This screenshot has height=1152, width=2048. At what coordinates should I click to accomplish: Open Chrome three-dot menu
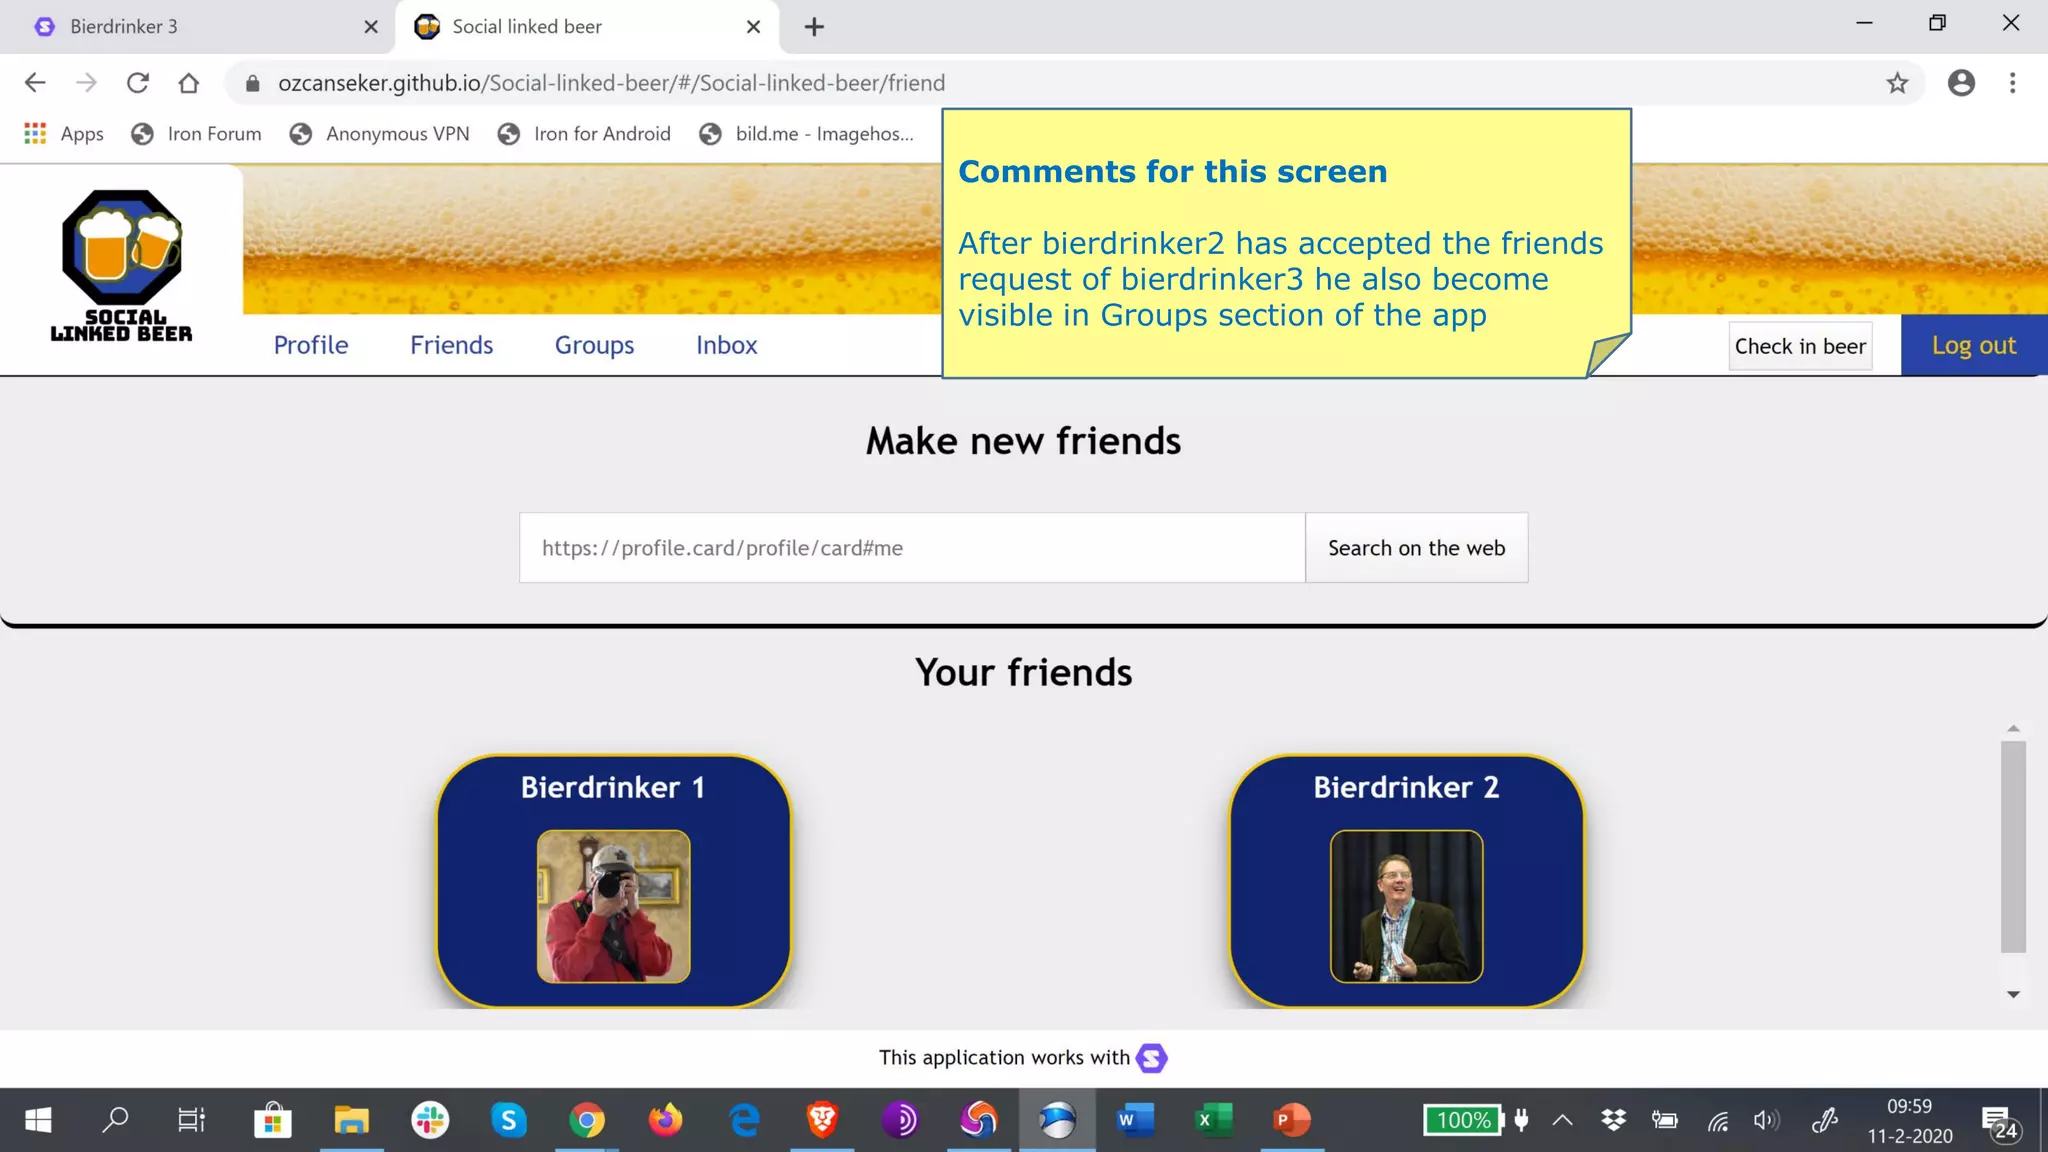point(2013,83)
